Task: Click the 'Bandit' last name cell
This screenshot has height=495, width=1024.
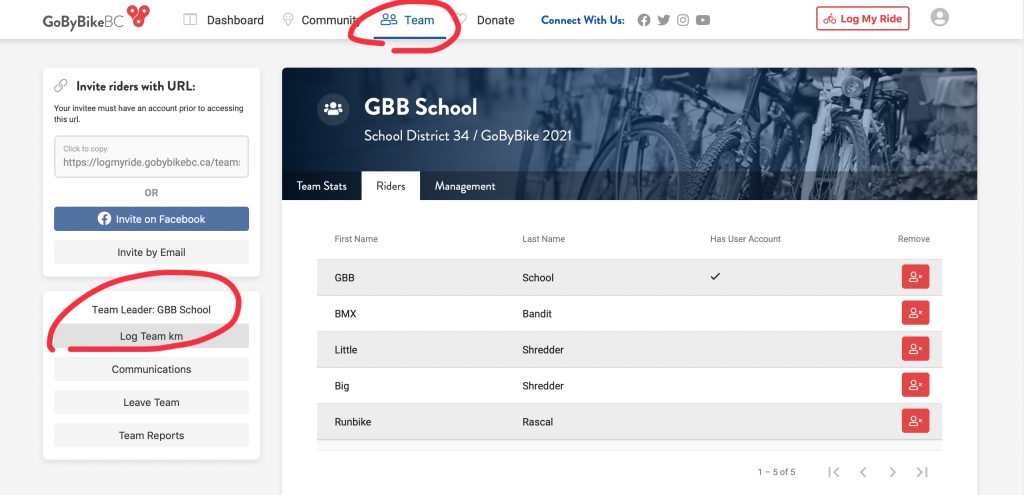Action: pyautogui.click(x=537, y=313)
